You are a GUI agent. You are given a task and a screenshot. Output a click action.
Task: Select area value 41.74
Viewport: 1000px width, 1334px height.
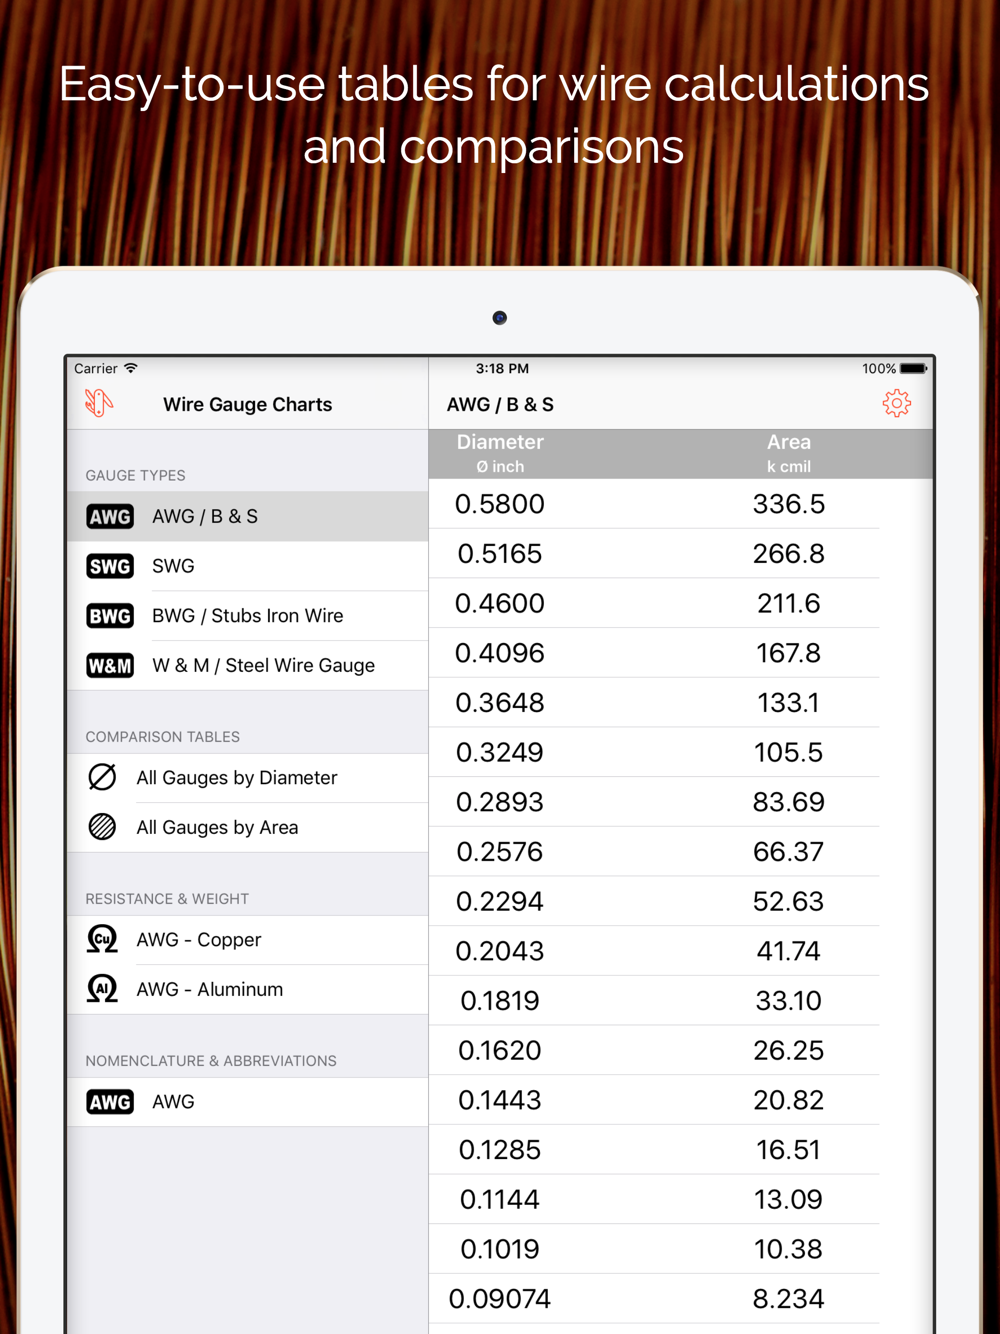coord(789,951)
